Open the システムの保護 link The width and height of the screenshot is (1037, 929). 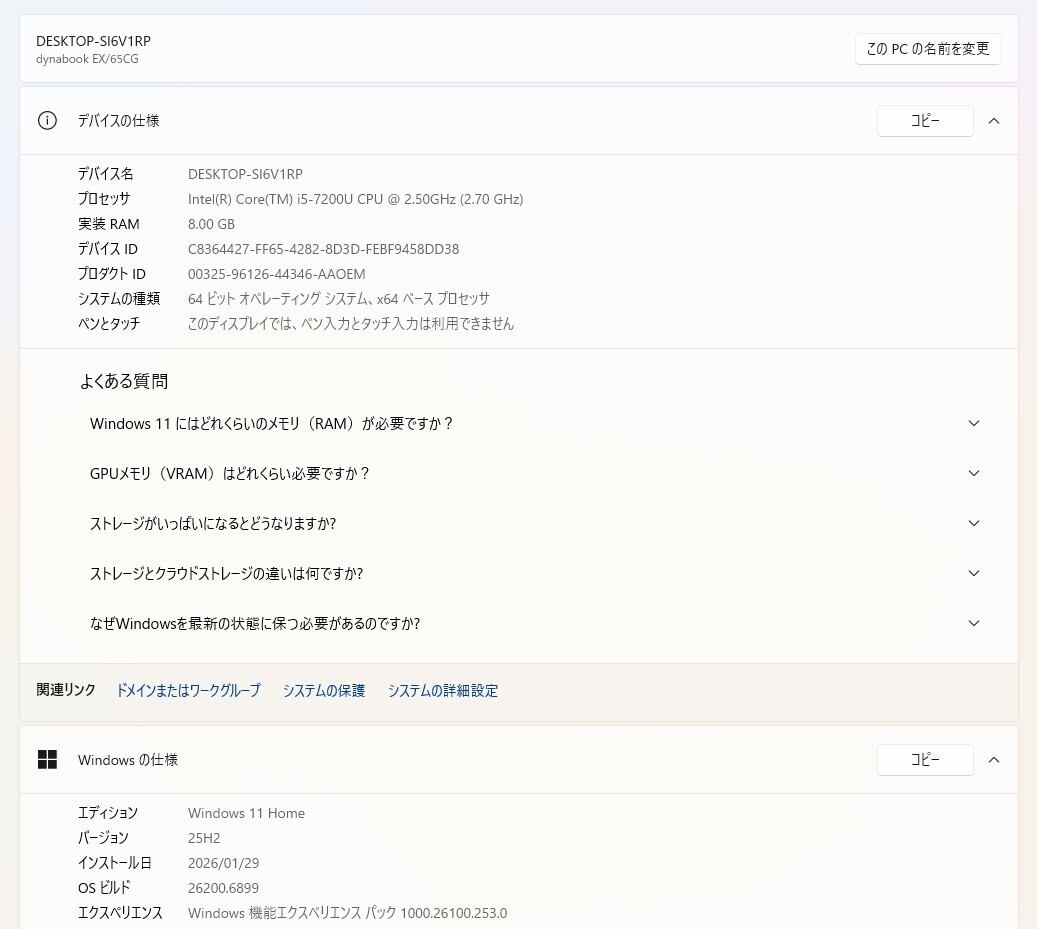tap(324, 690)
